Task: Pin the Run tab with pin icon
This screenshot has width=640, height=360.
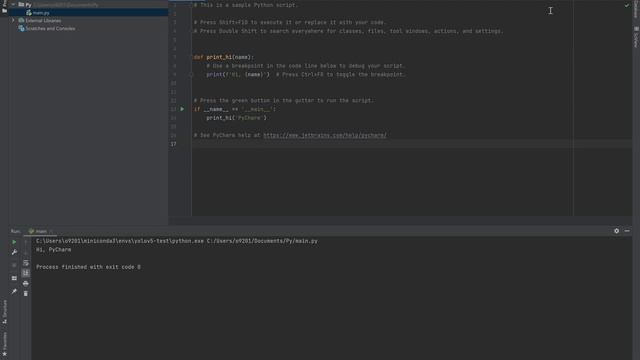Action: point(14,291)
